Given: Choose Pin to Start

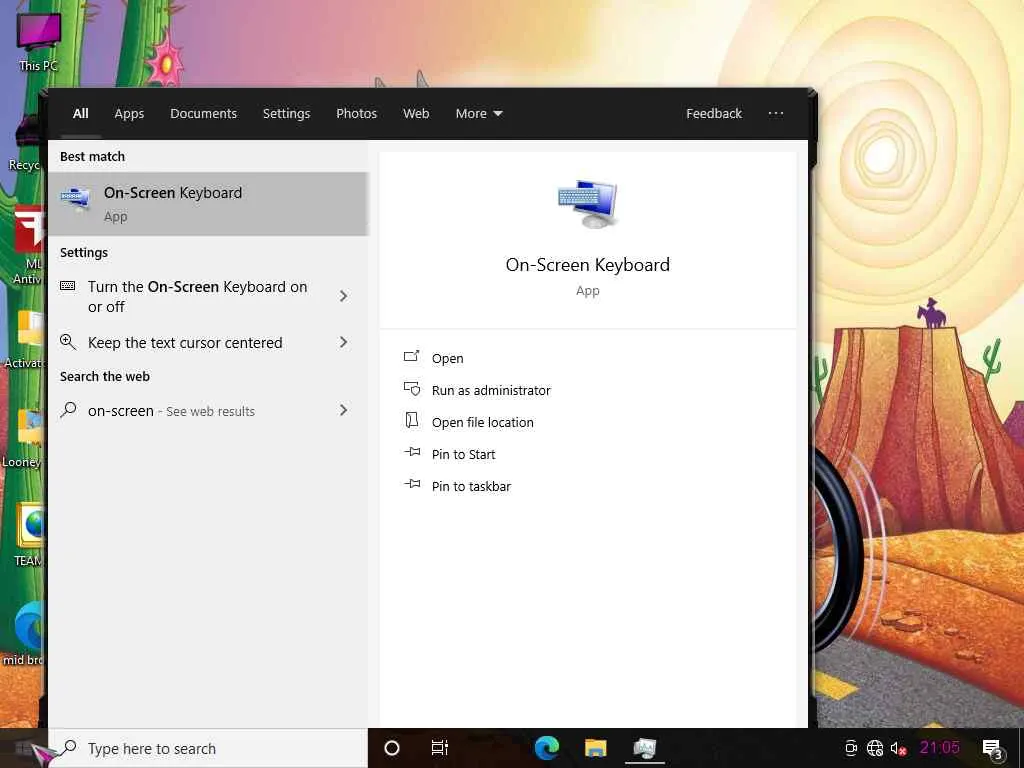Looking at the screenshot, I should point(464,455).
